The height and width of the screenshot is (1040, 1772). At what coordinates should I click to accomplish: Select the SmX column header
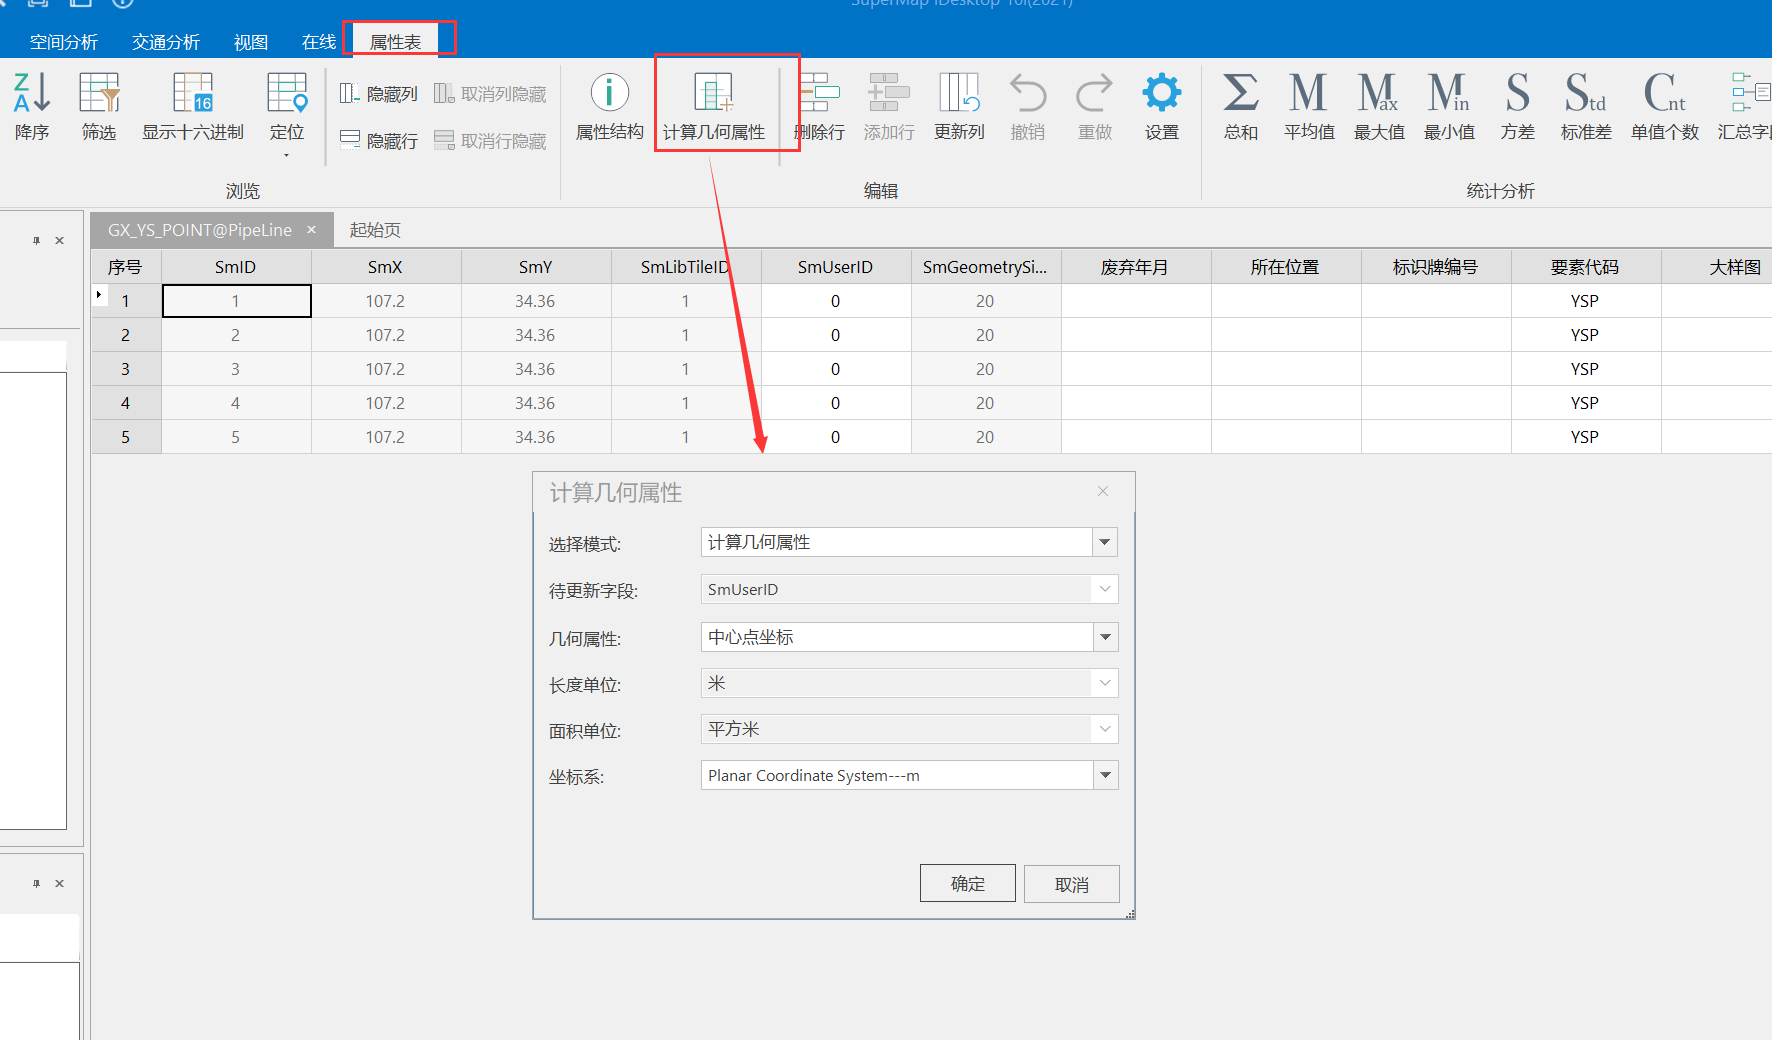point(385,267)
